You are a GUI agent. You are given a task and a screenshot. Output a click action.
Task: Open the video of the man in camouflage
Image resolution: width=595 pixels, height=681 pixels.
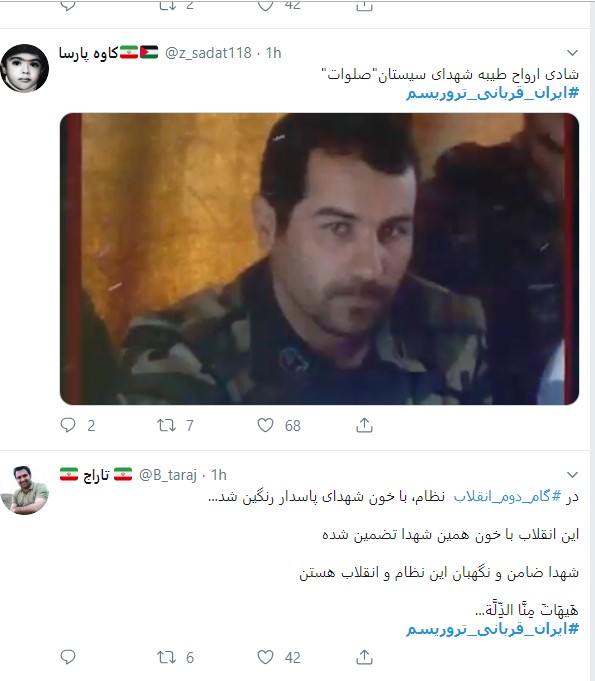click(x=319, y=259)
